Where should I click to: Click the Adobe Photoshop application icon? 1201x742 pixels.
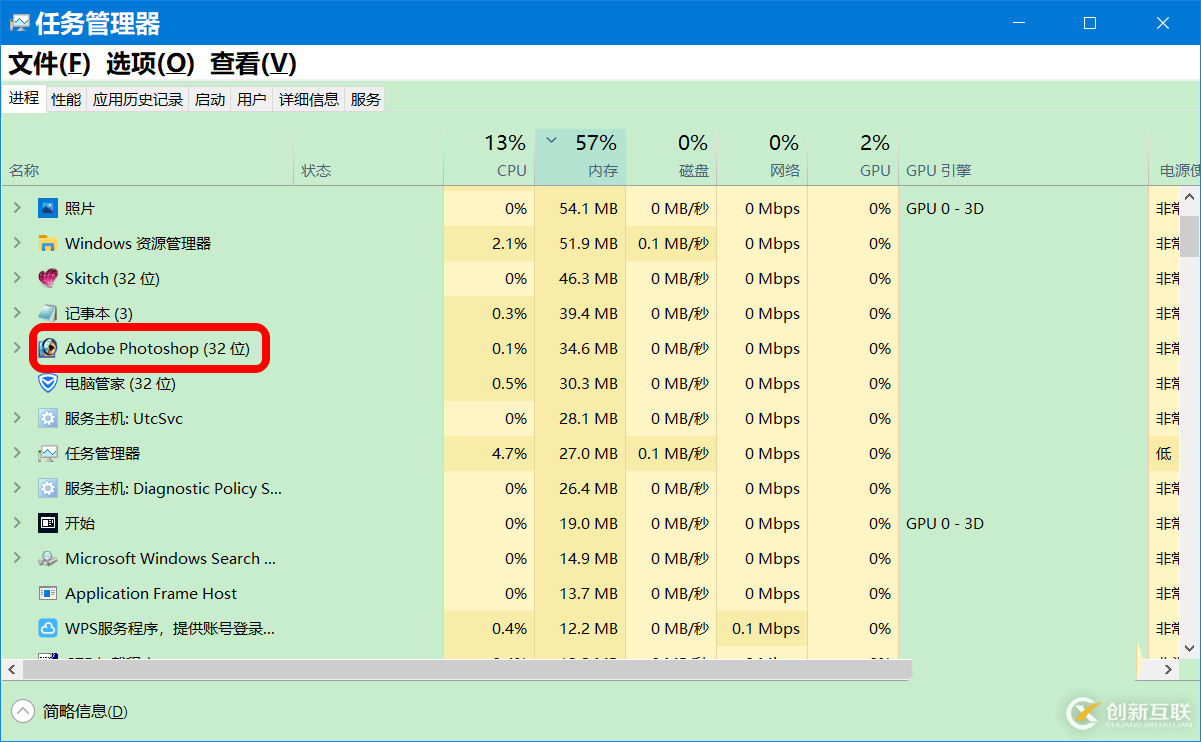pyautogui.click(x=48, y=348)
